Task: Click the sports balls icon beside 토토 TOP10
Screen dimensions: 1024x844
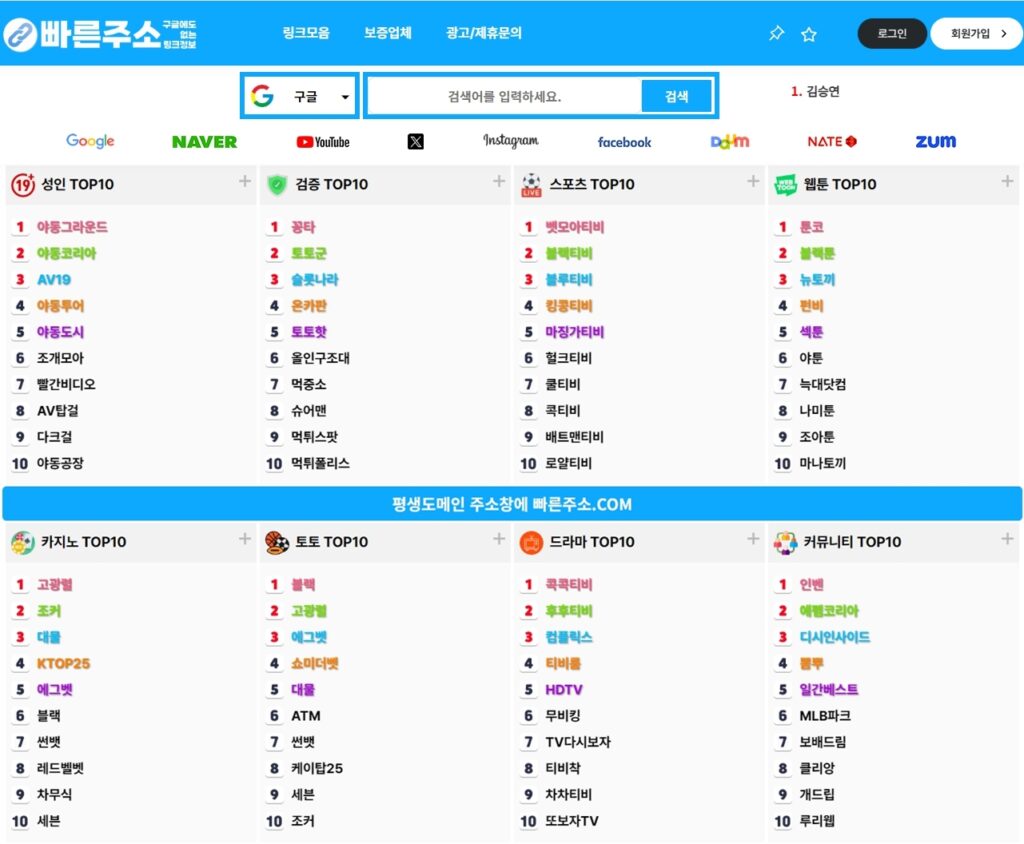Action: coord(277,542)
